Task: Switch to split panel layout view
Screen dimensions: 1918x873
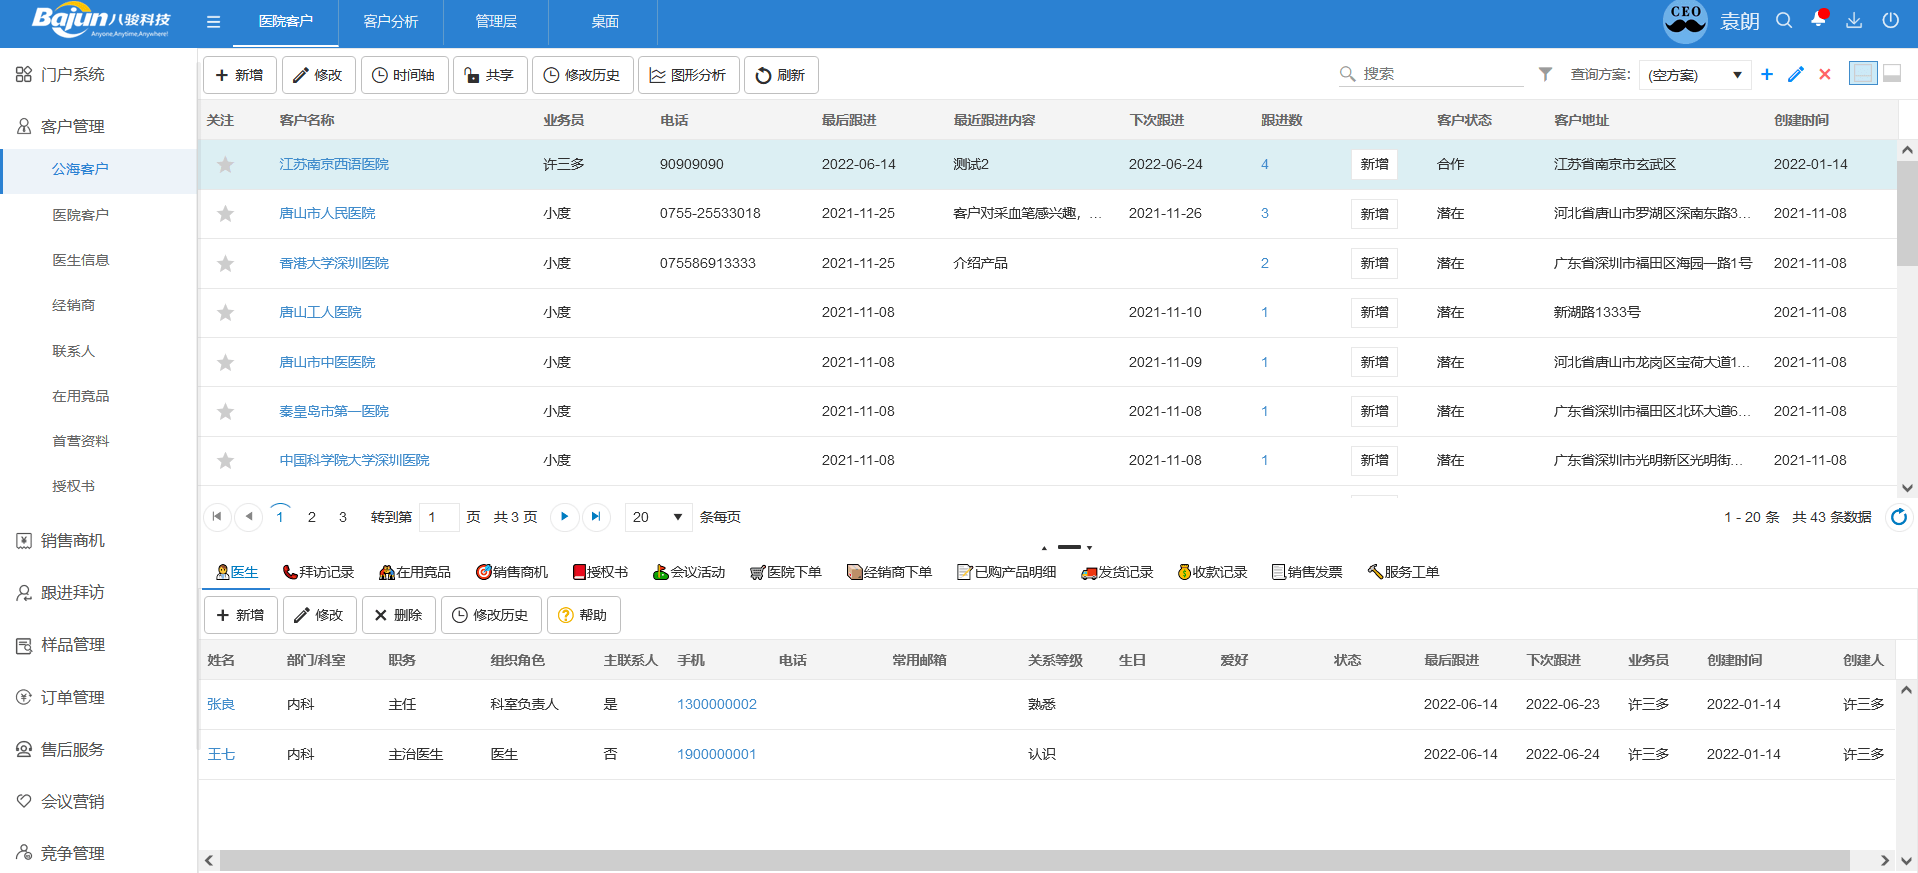Action: [x=1862, y=74]
